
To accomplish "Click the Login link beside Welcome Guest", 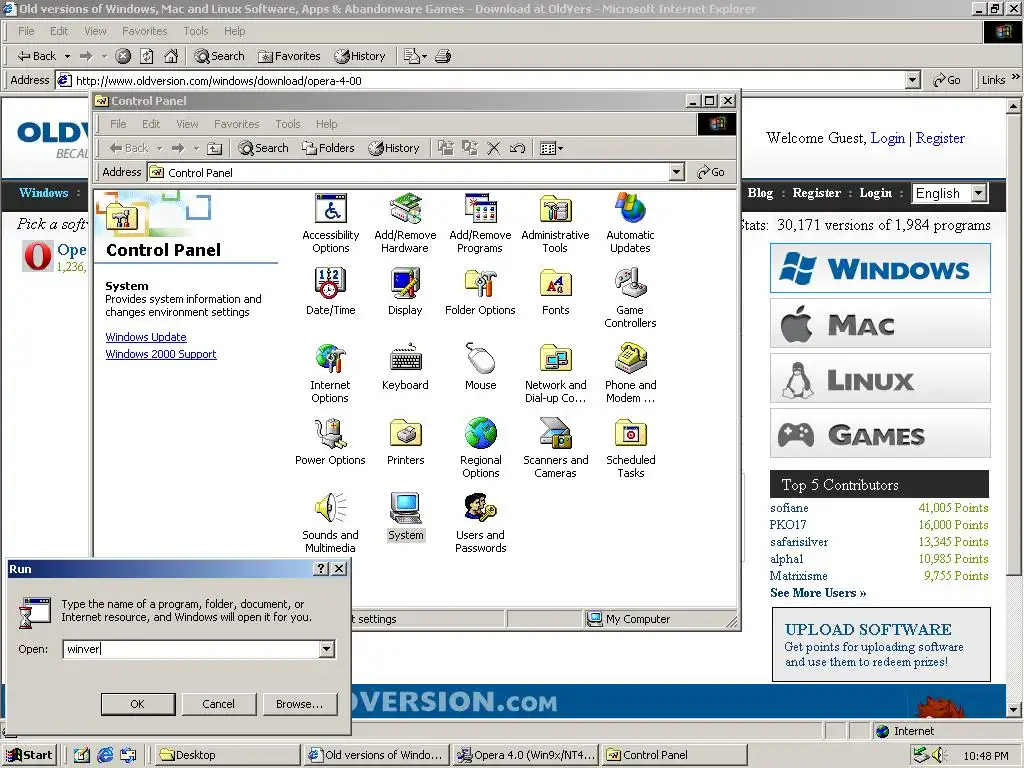I will (x=888, y=138).
